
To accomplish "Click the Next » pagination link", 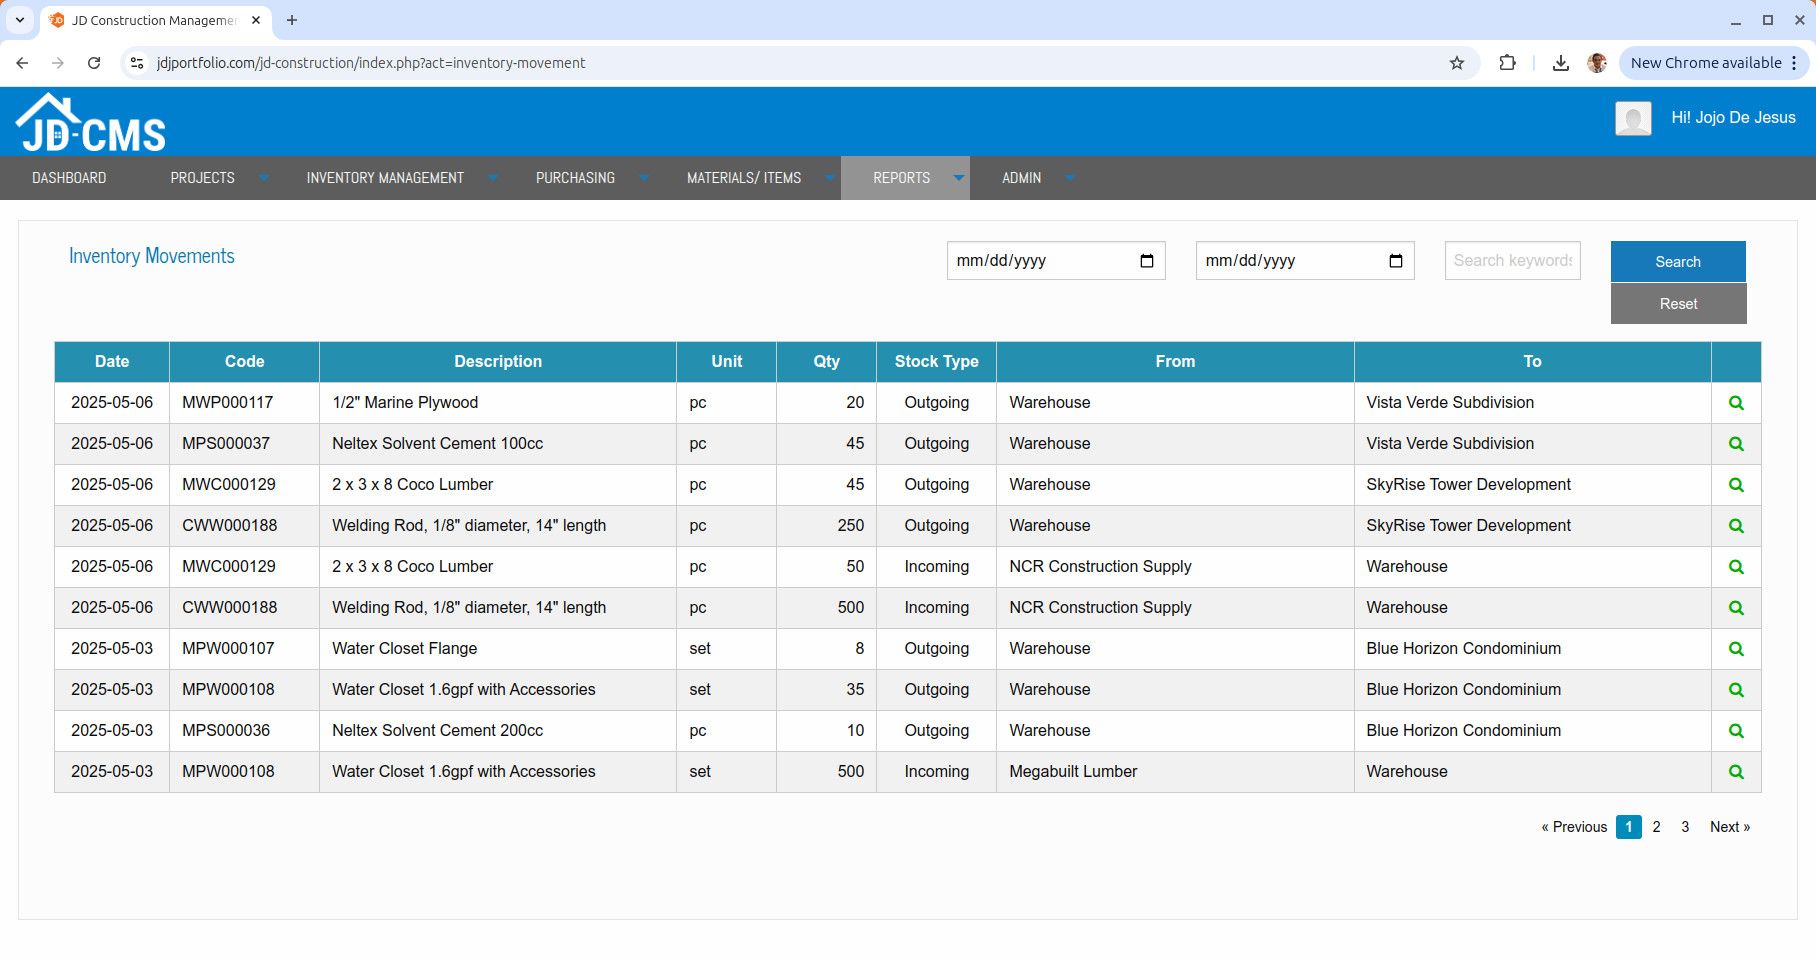I will (x=1729, y=827).
